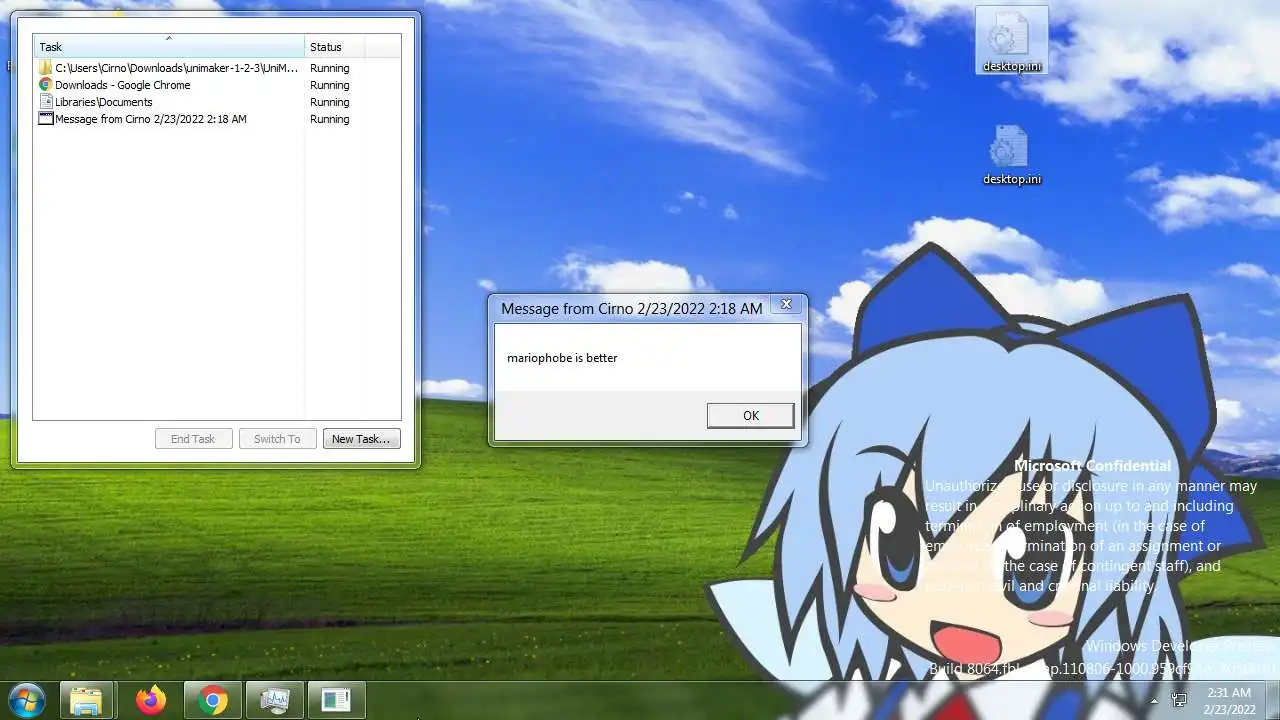Click the Switch To button
This screenshot has width=1280, height=720.
tap(277, 439)
